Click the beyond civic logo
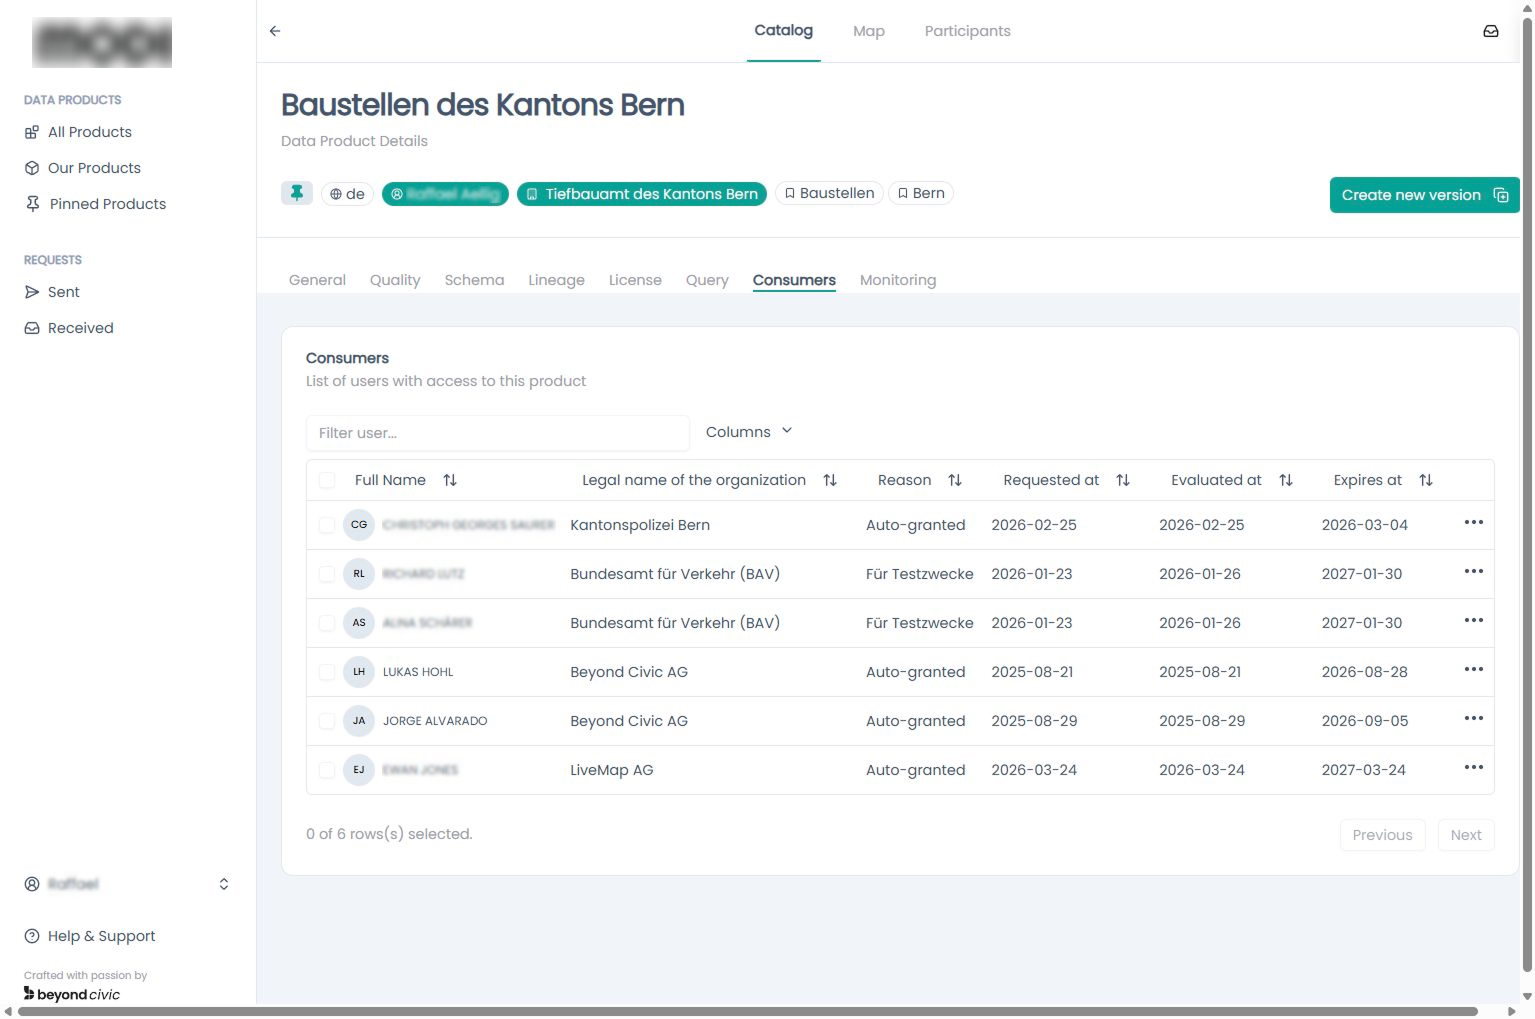This screenshot has width=1535, height=1019. 72,994
